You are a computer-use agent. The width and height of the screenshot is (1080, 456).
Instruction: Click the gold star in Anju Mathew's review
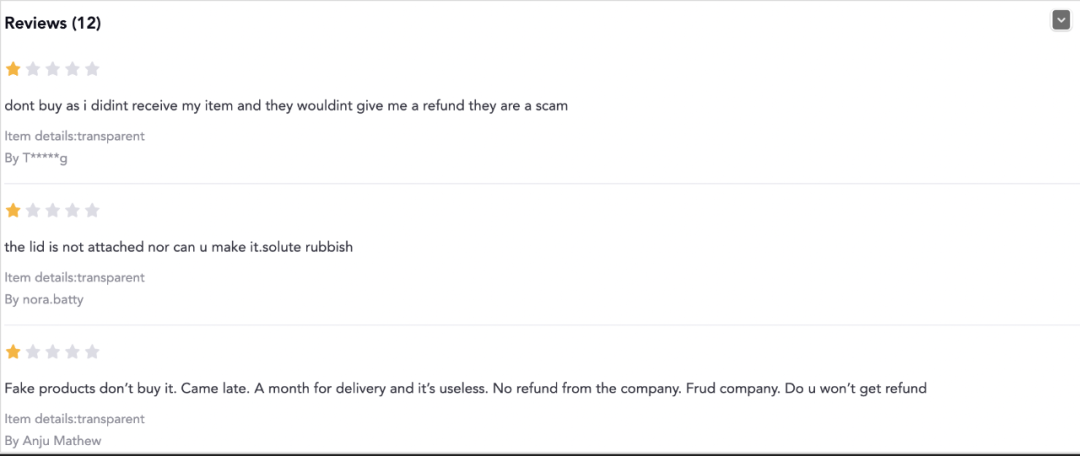(13, 352)
